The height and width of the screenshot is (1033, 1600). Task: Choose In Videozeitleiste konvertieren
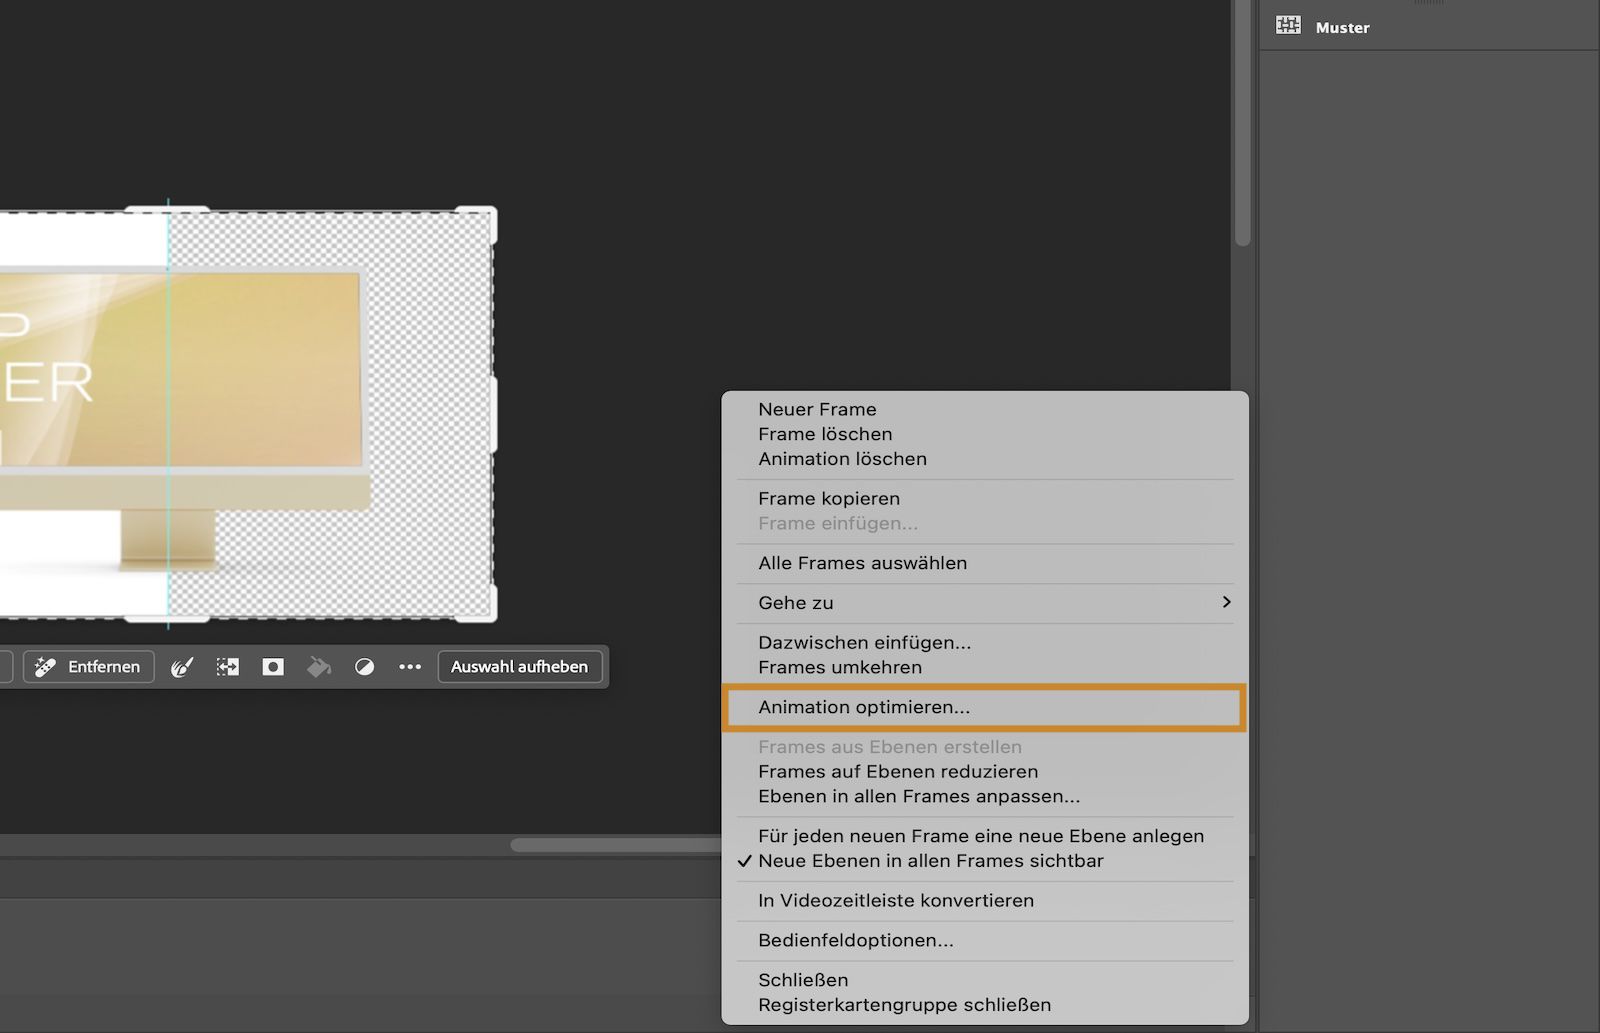pyautogui.click(x=896, y=900)
